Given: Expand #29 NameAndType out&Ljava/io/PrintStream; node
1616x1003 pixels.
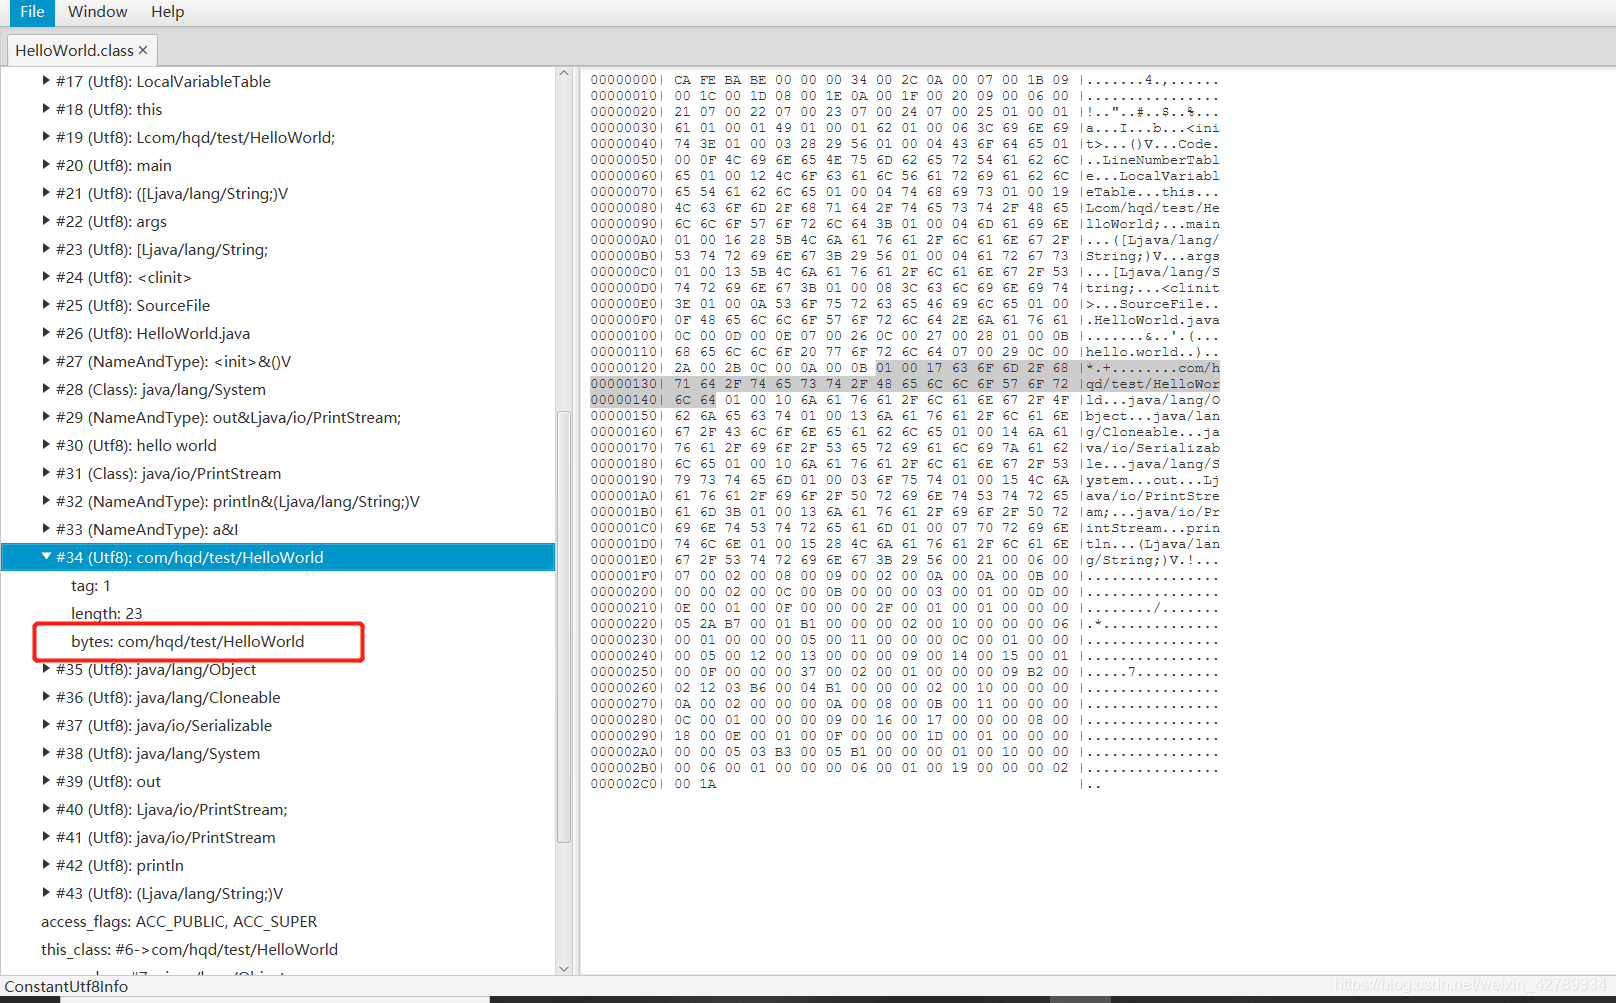Looking at the screenshot, I should click(46, 417).
